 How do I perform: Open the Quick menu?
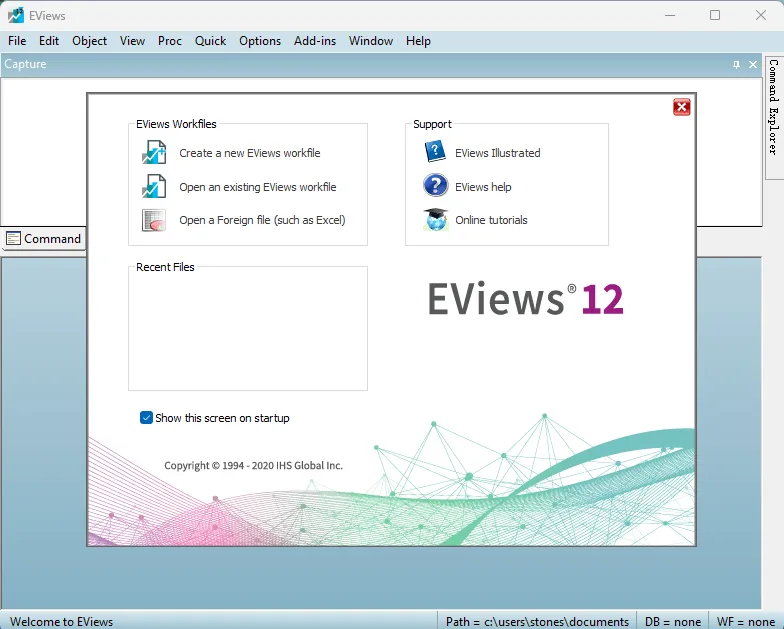pyautogui.click(x=210, y=41)
